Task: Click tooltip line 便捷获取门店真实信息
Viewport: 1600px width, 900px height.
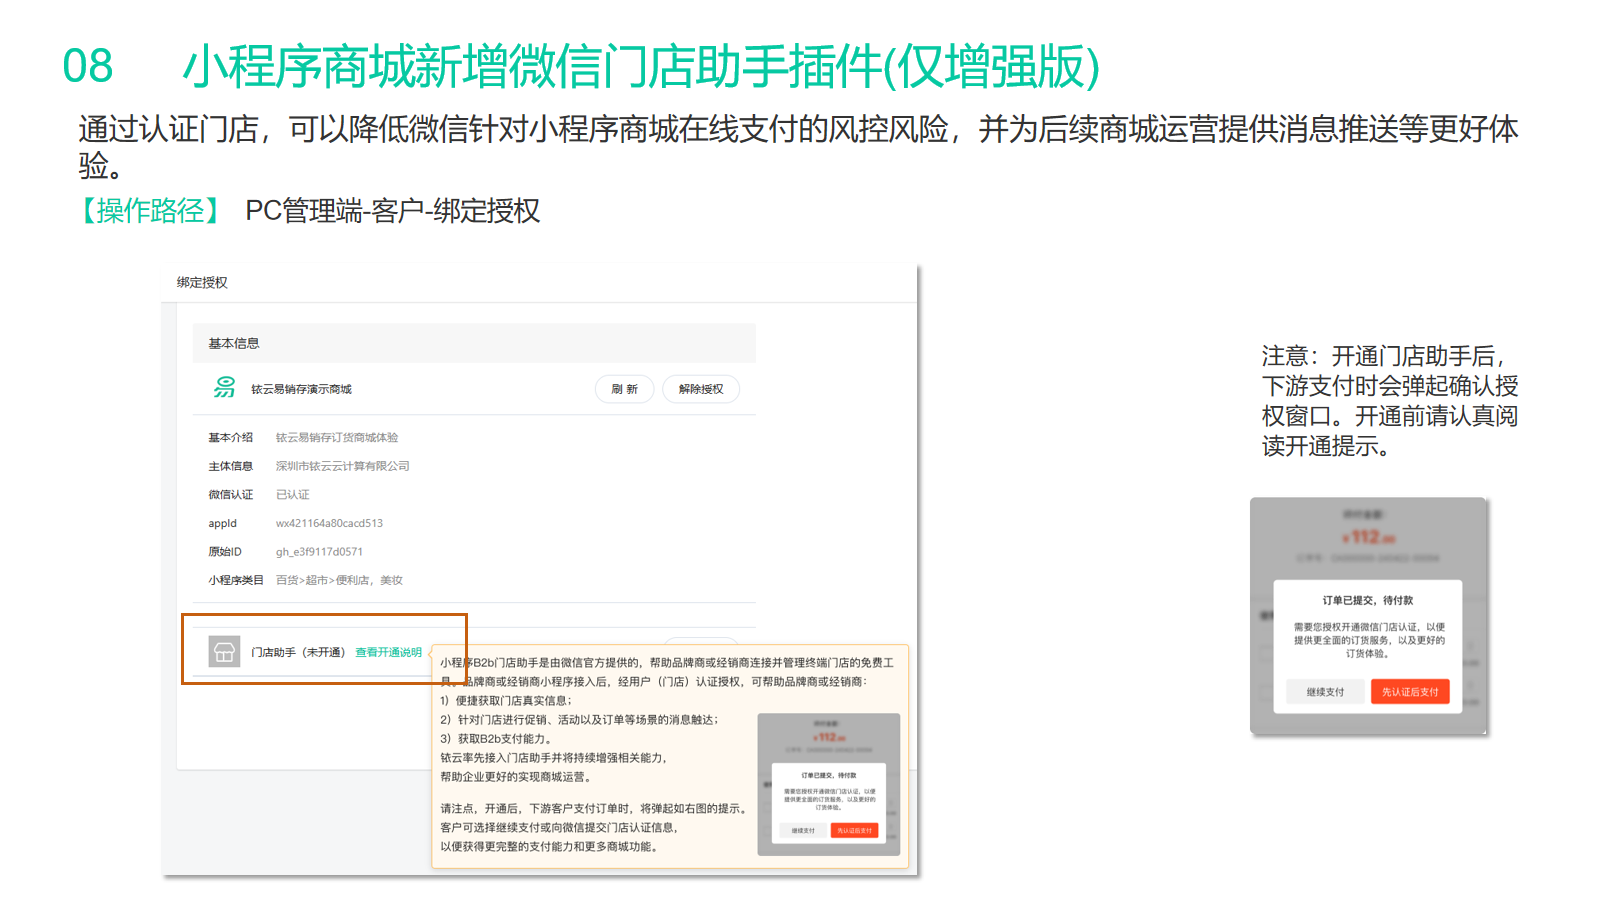Action: pyautogui.click(x=506, y=701)
